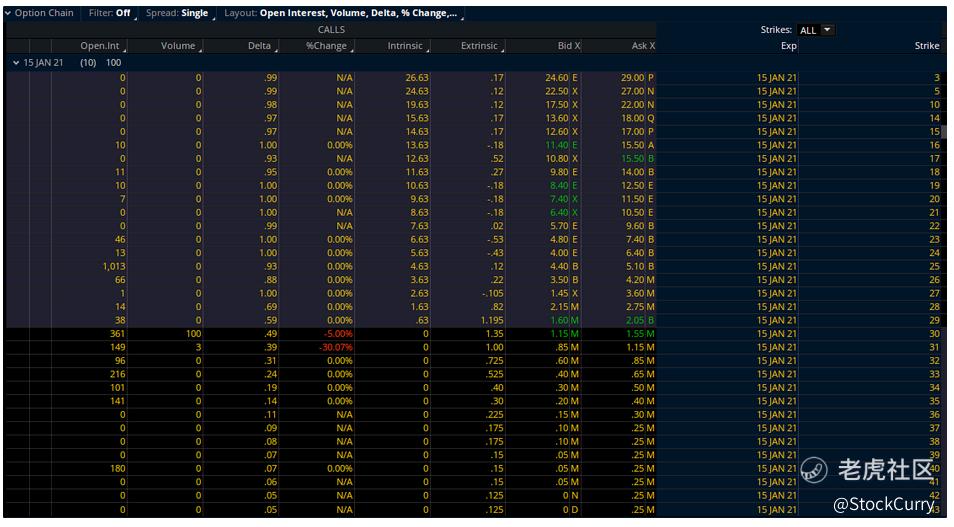This screenshot has width=954, height=527.
Task: Open the Strikes ALL dropdown
Action: click(816, 30)
